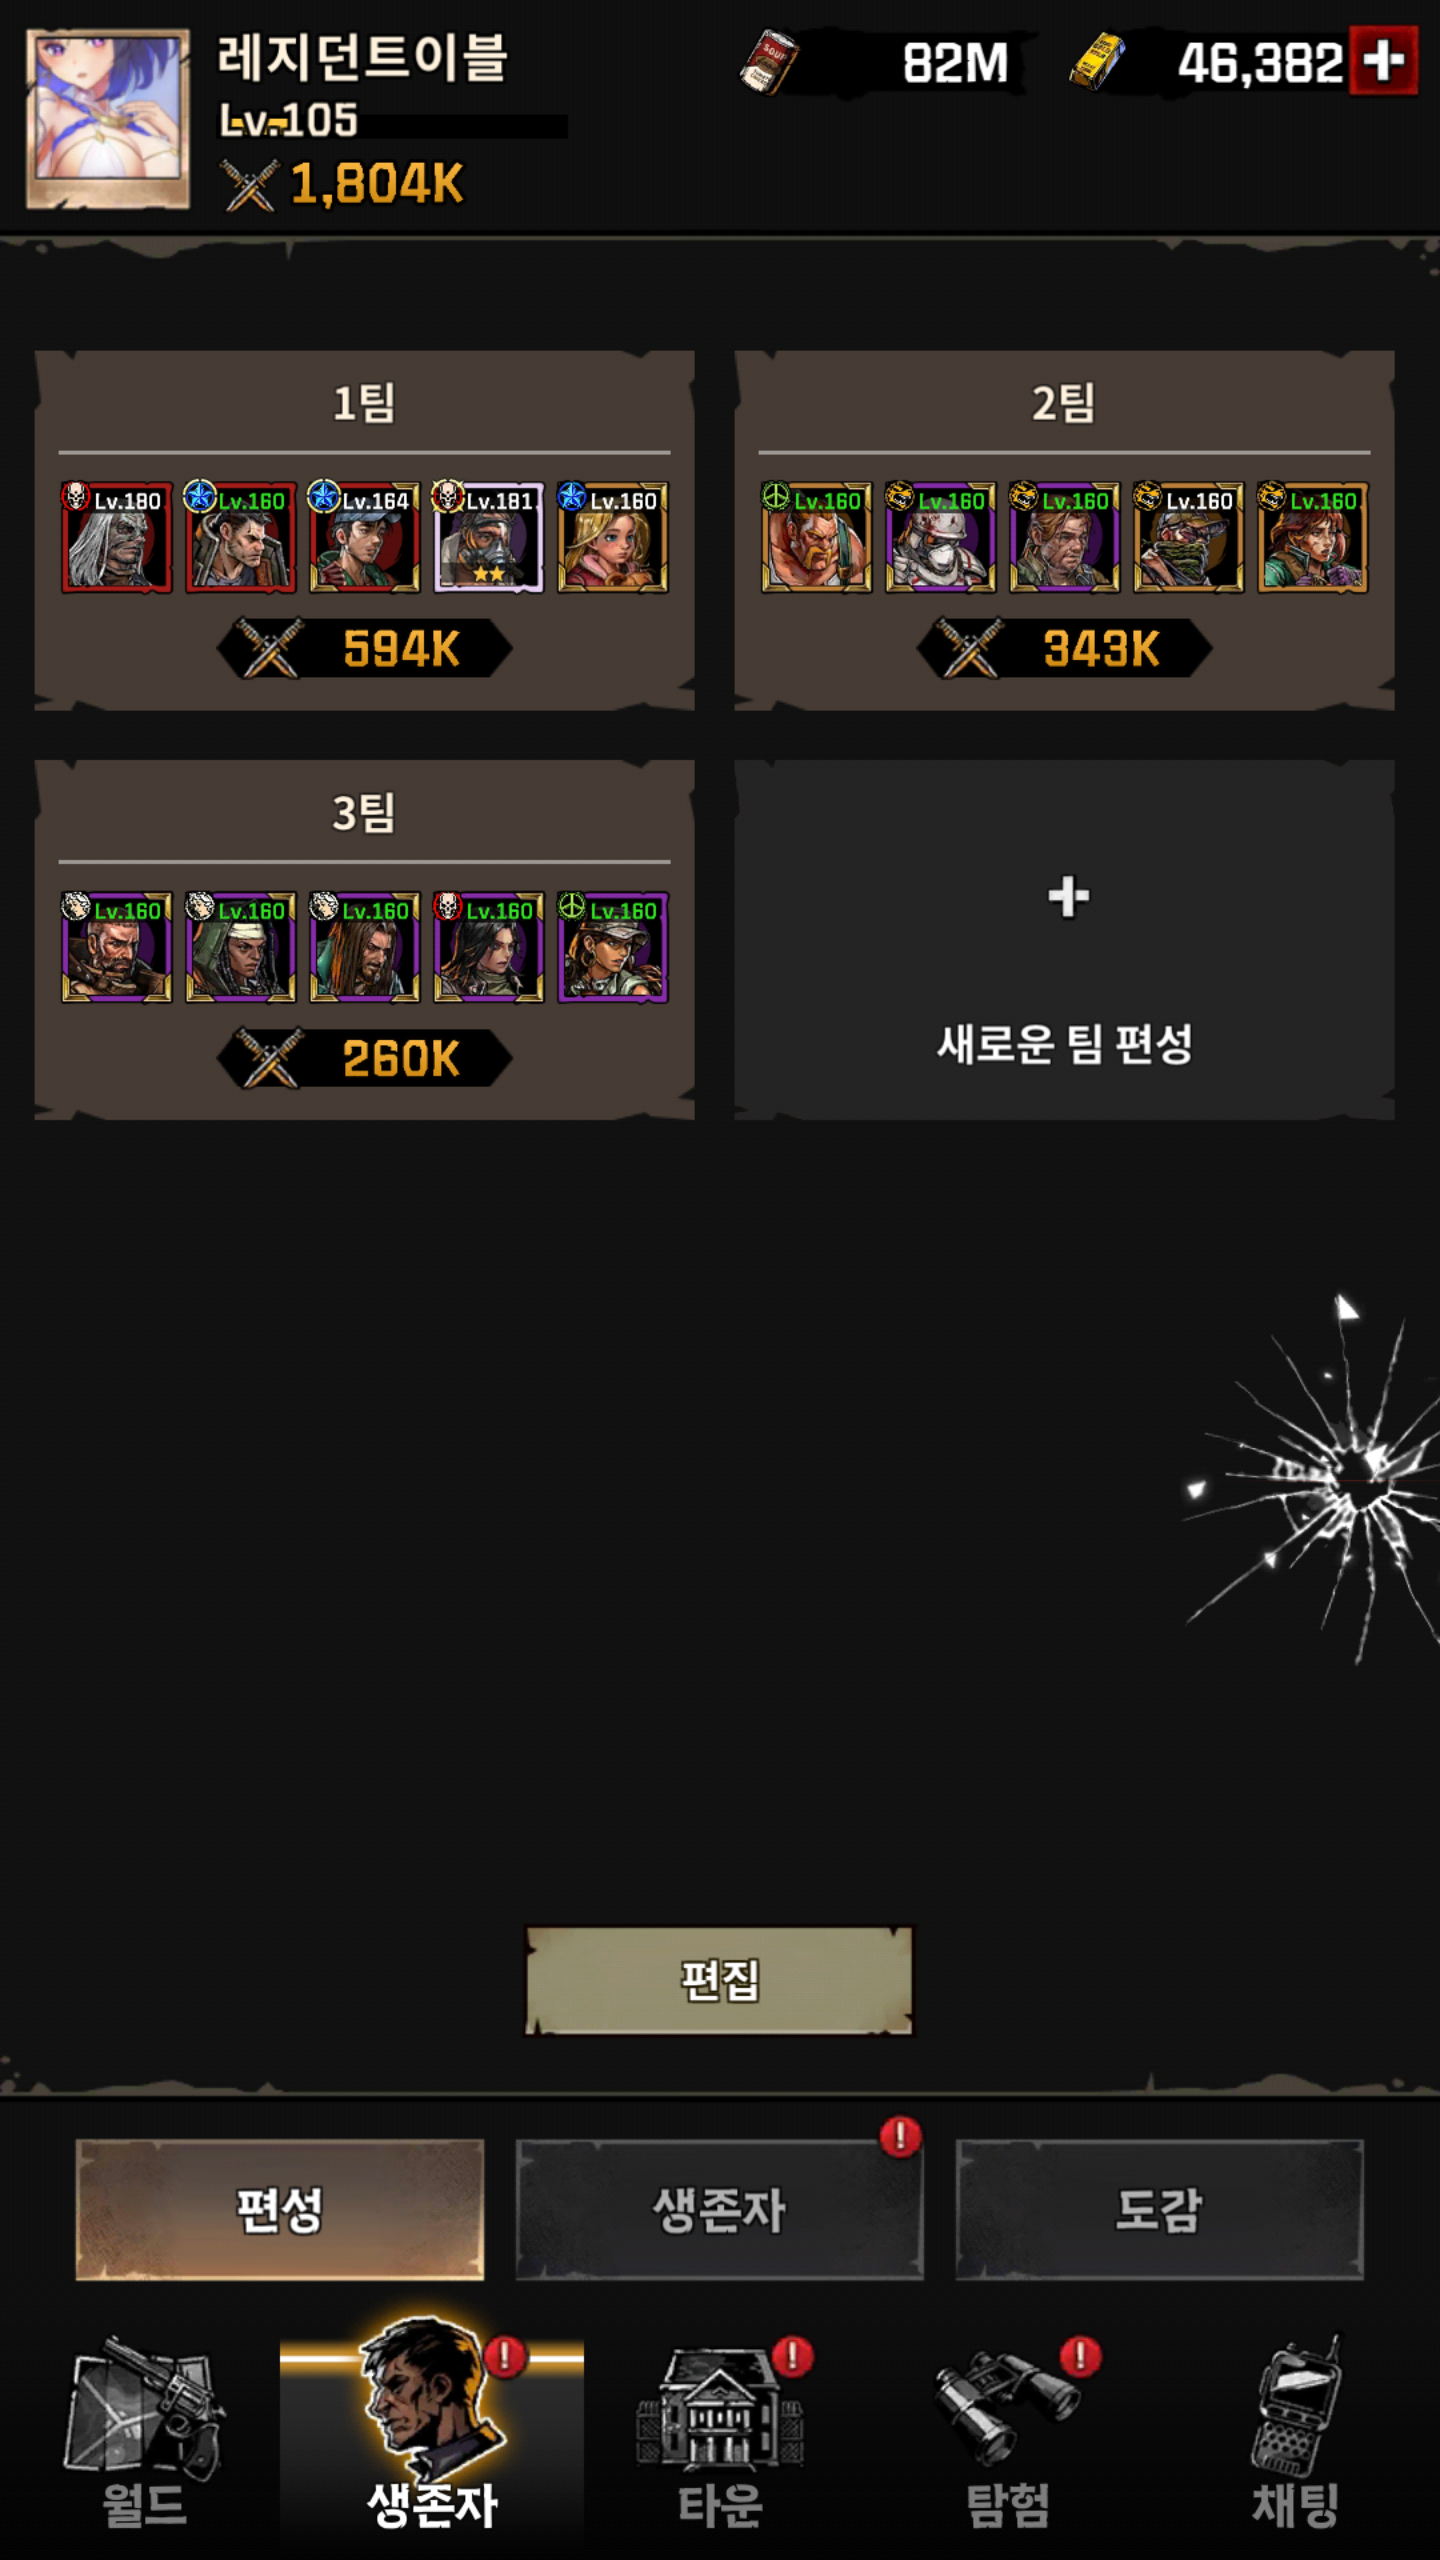The height and width of the screenshot is (2560, 1440).
Task: Select the 1팀 panel header
Action: [x=364, y=404]
